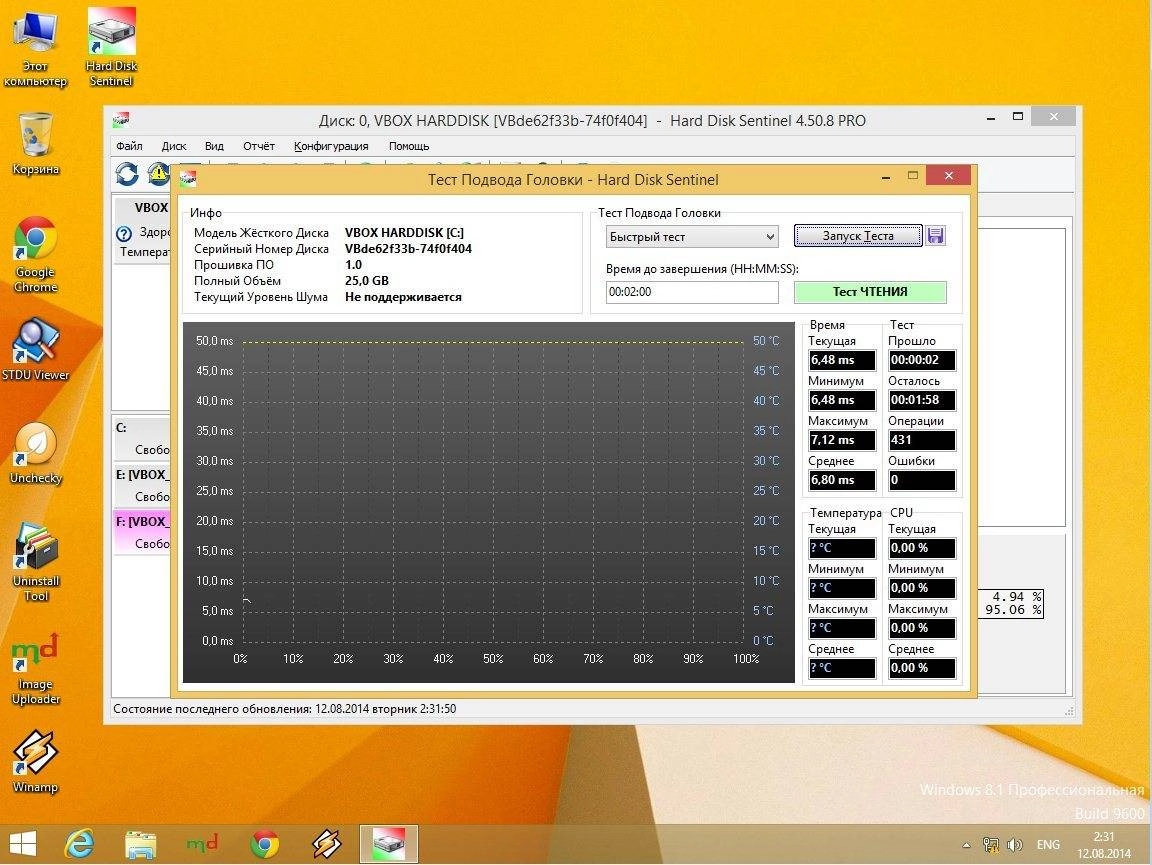Click the Среднее time value 6,80 ms
Viewport: 1152px width, 865px height.
pyautogui.click(x=842, y=480)
